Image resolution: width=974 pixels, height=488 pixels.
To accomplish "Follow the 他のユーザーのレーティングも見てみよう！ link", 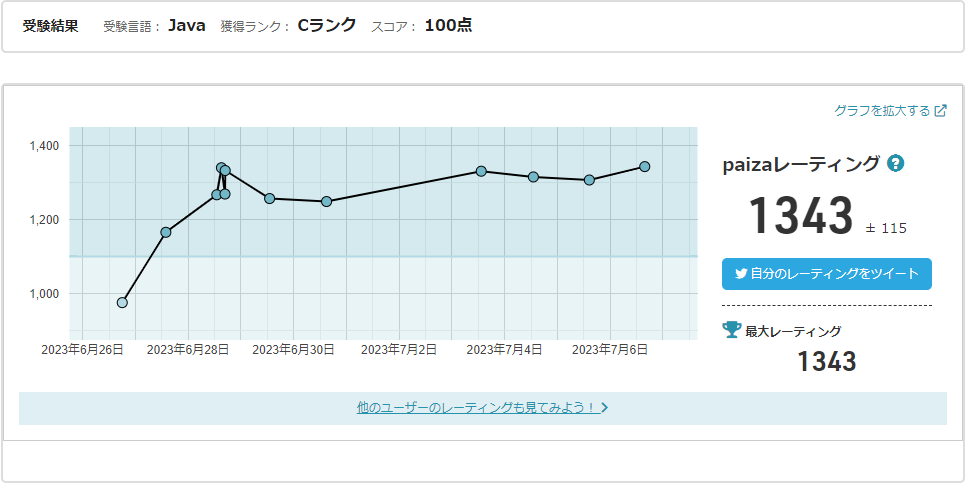I will [x=476, y=408].
